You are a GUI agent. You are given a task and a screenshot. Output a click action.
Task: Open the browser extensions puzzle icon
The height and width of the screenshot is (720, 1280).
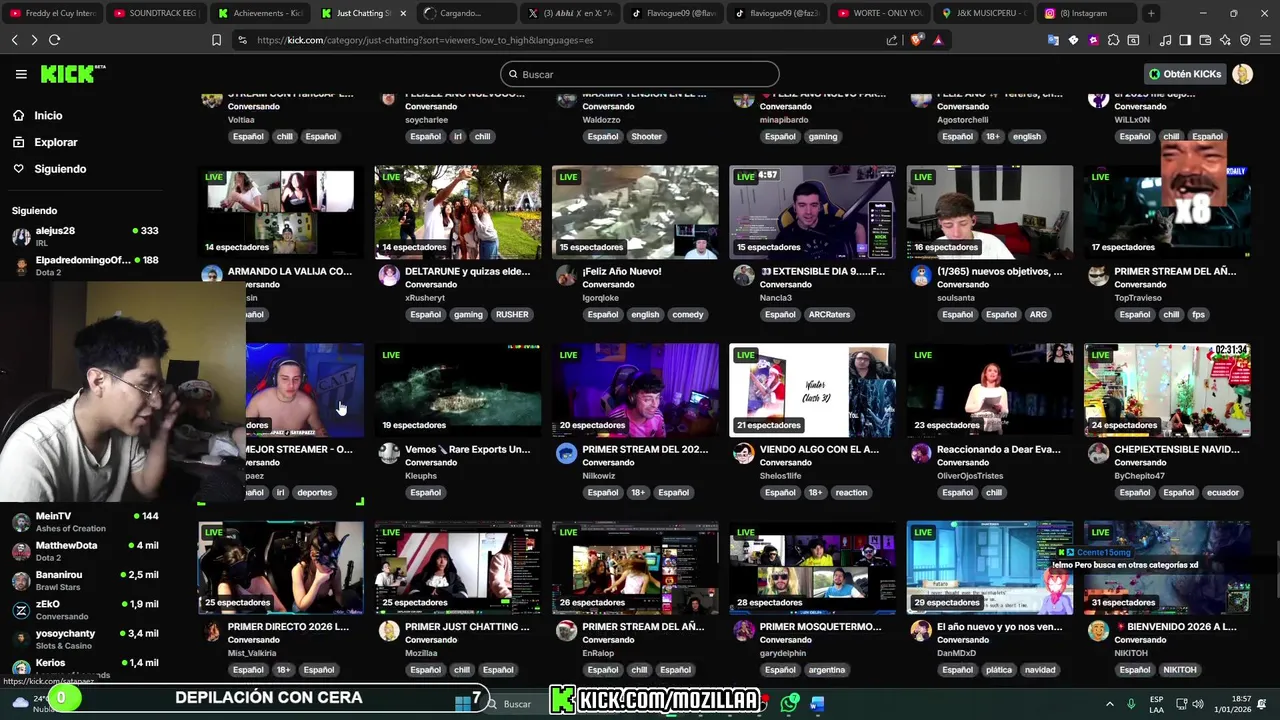point(1113,40)
